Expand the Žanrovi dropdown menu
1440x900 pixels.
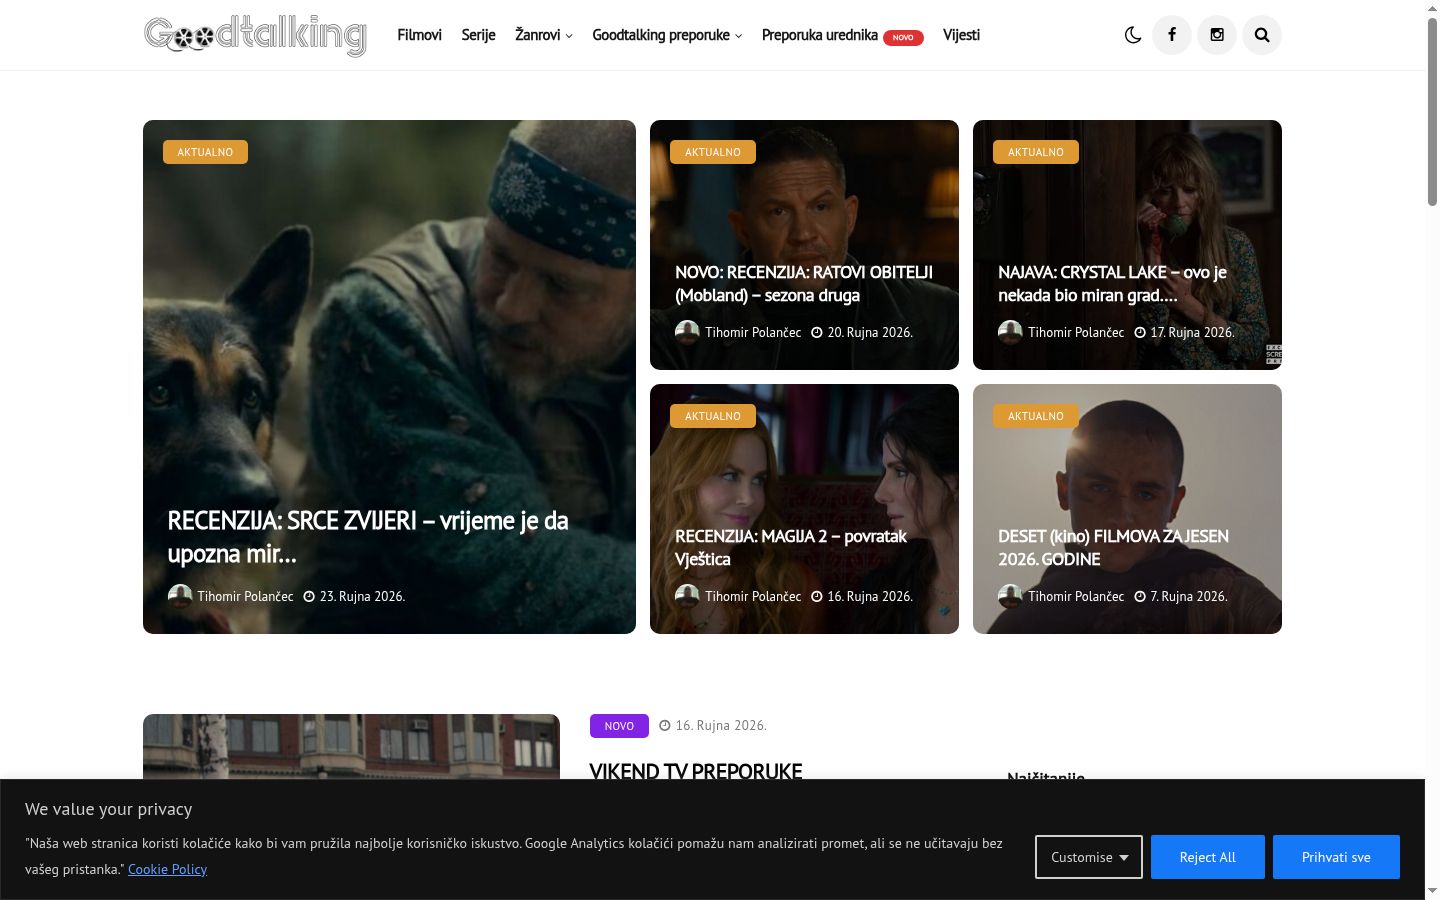544,35
